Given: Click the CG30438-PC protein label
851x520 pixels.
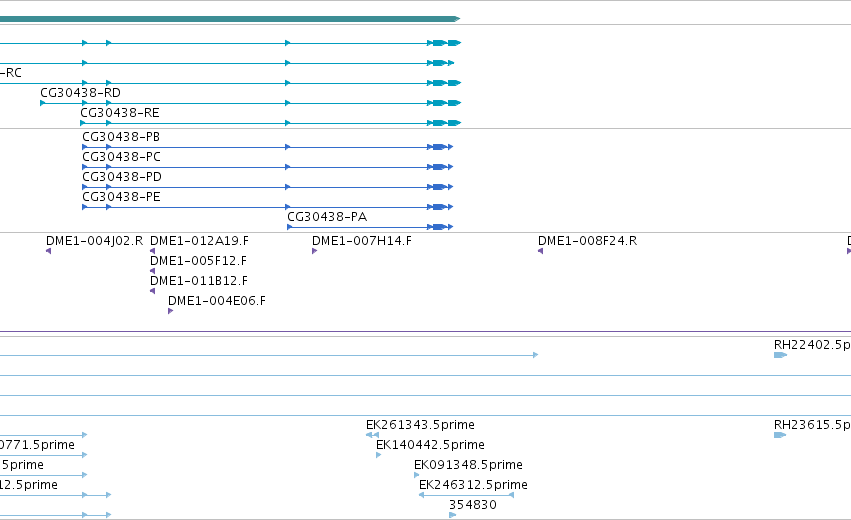Looking at the screenshot, I should pos(122,157).
